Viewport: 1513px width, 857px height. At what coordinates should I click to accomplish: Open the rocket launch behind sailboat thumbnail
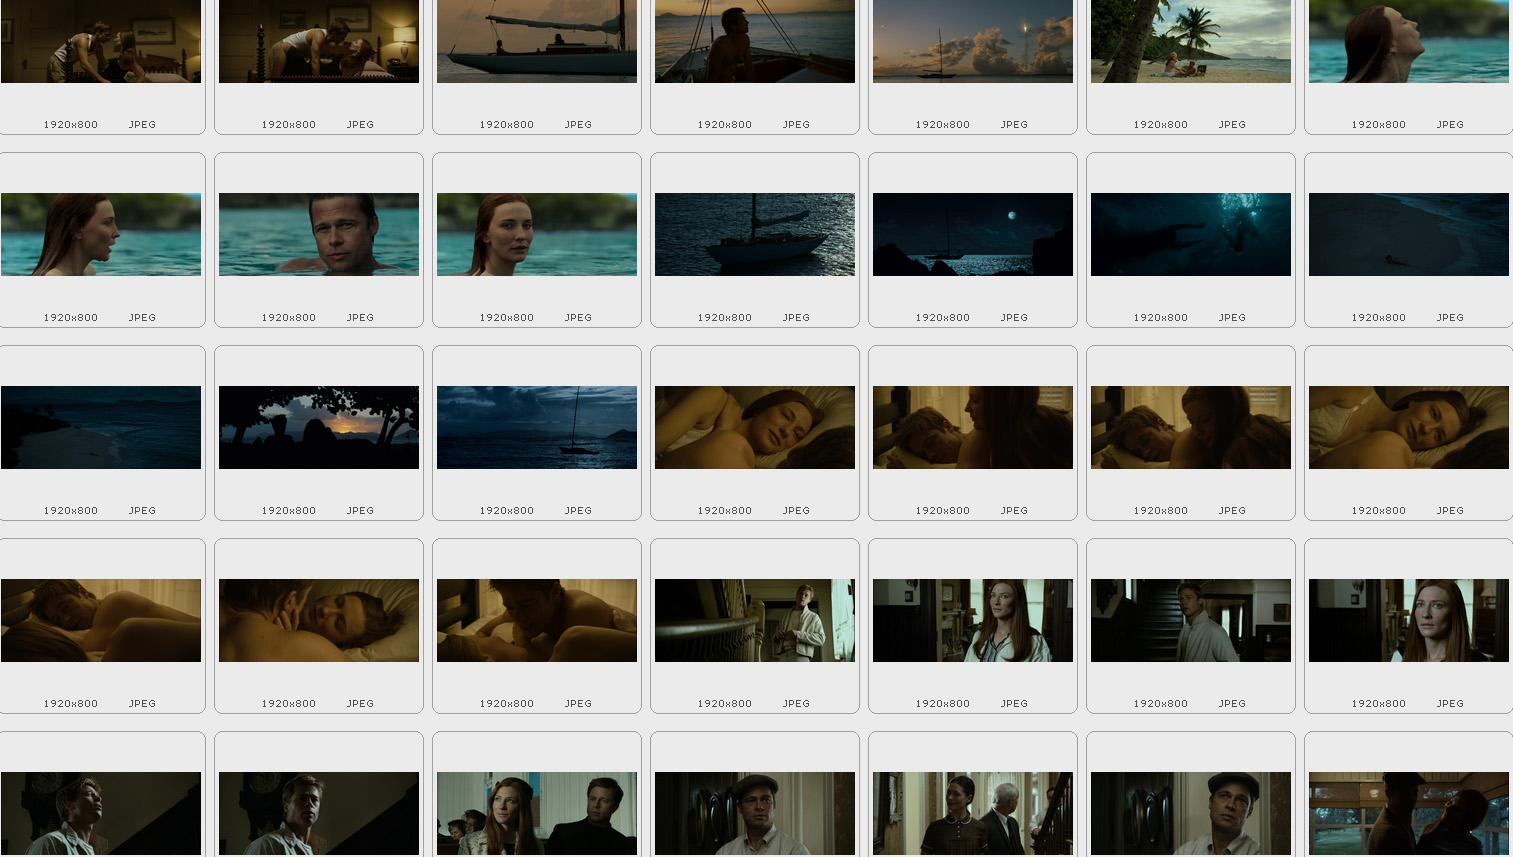pos(972,41)
